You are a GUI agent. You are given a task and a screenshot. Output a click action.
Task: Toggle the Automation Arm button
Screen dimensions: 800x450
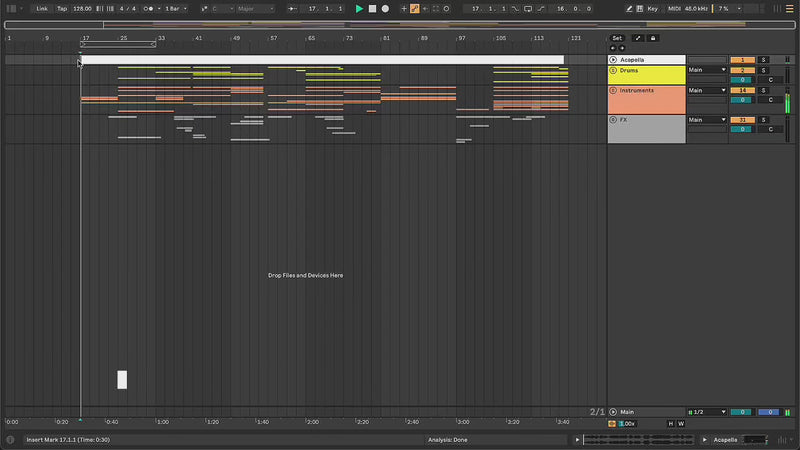pyautogui.click(x=414, y=8)
